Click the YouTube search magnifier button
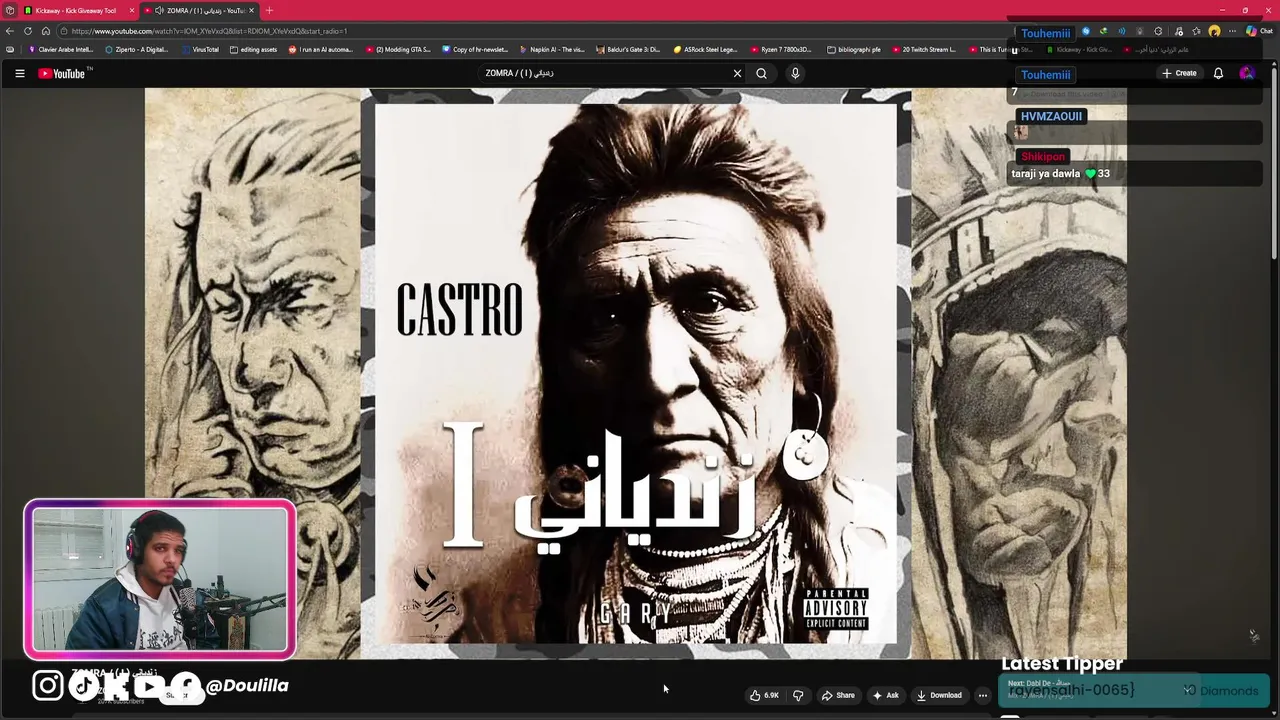Screen dimensions: 1280x720 [x=761, y=73]
